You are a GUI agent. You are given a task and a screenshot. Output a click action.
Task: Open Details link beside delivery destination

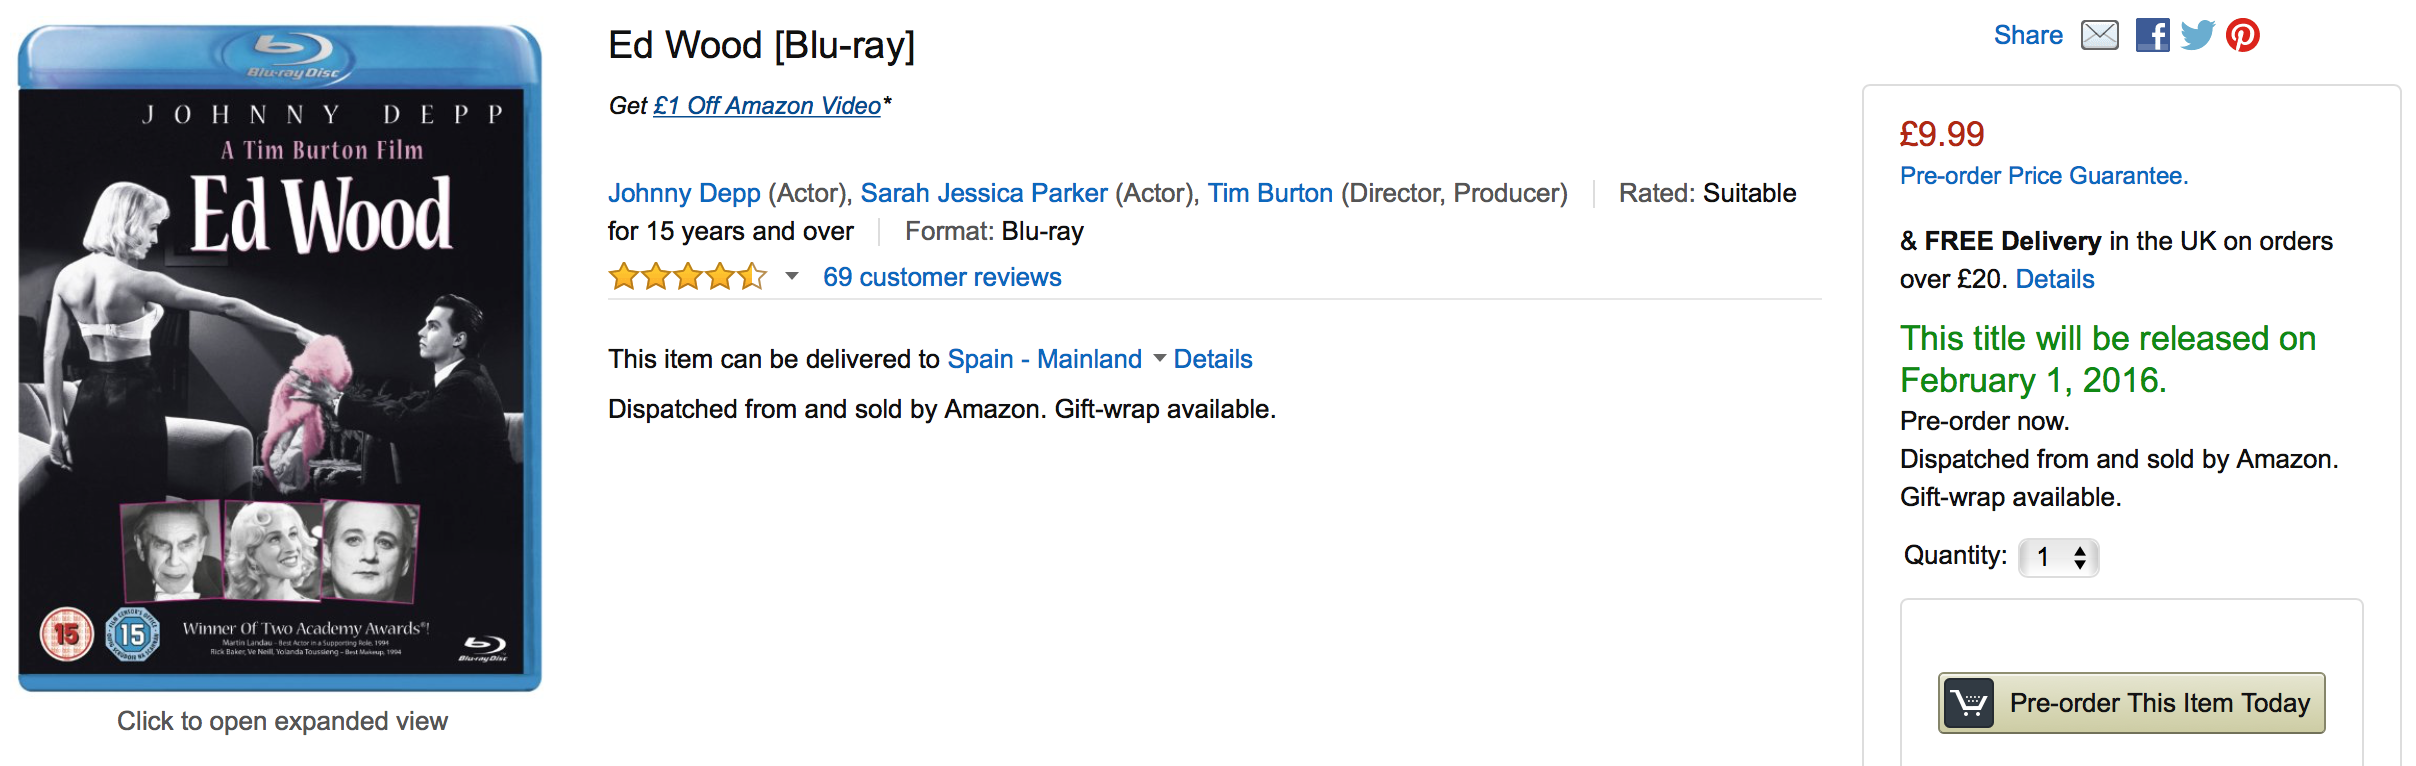click(1212, 359)
